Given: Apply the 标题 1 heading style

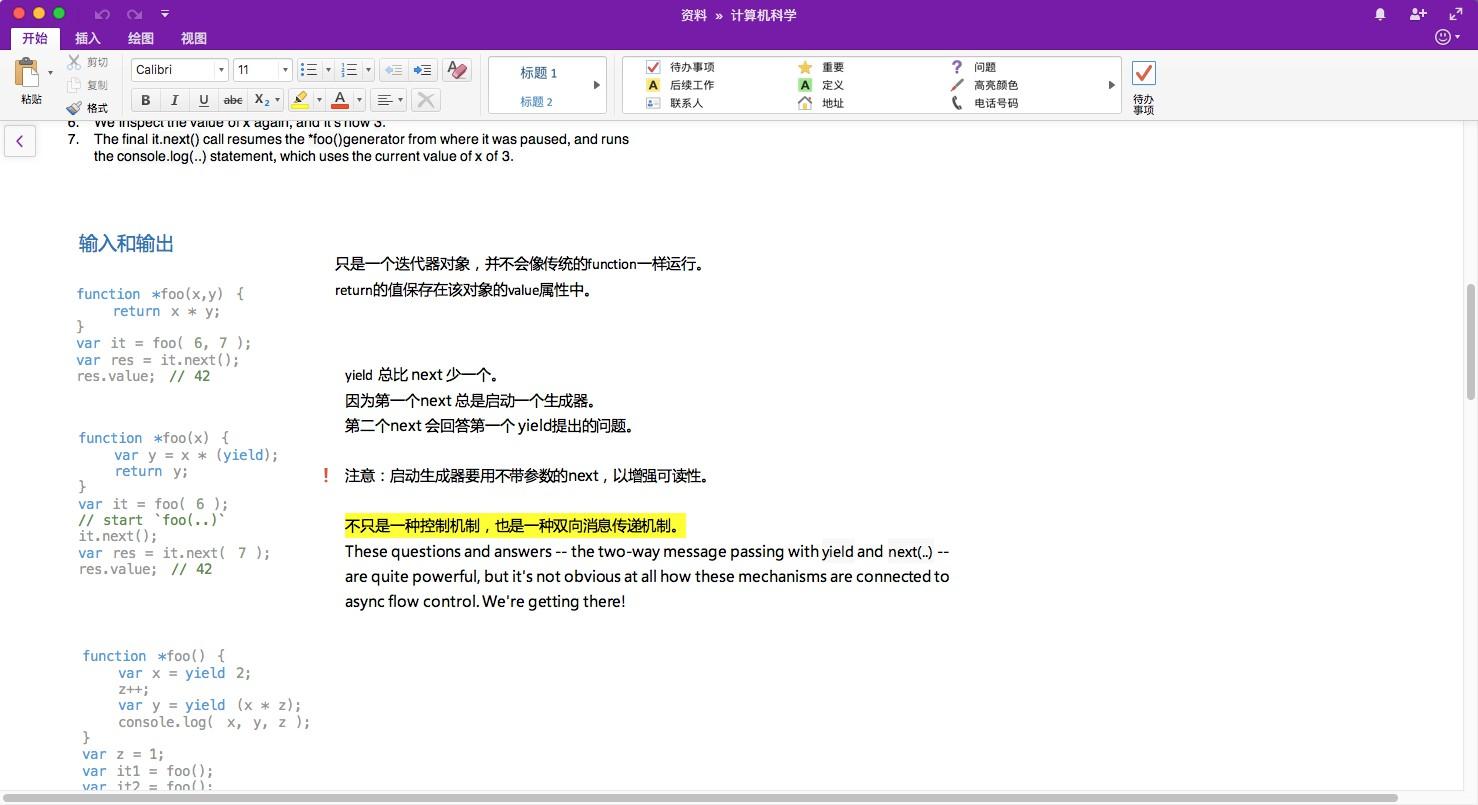Looking at the screenshot, I should point(537,72).
